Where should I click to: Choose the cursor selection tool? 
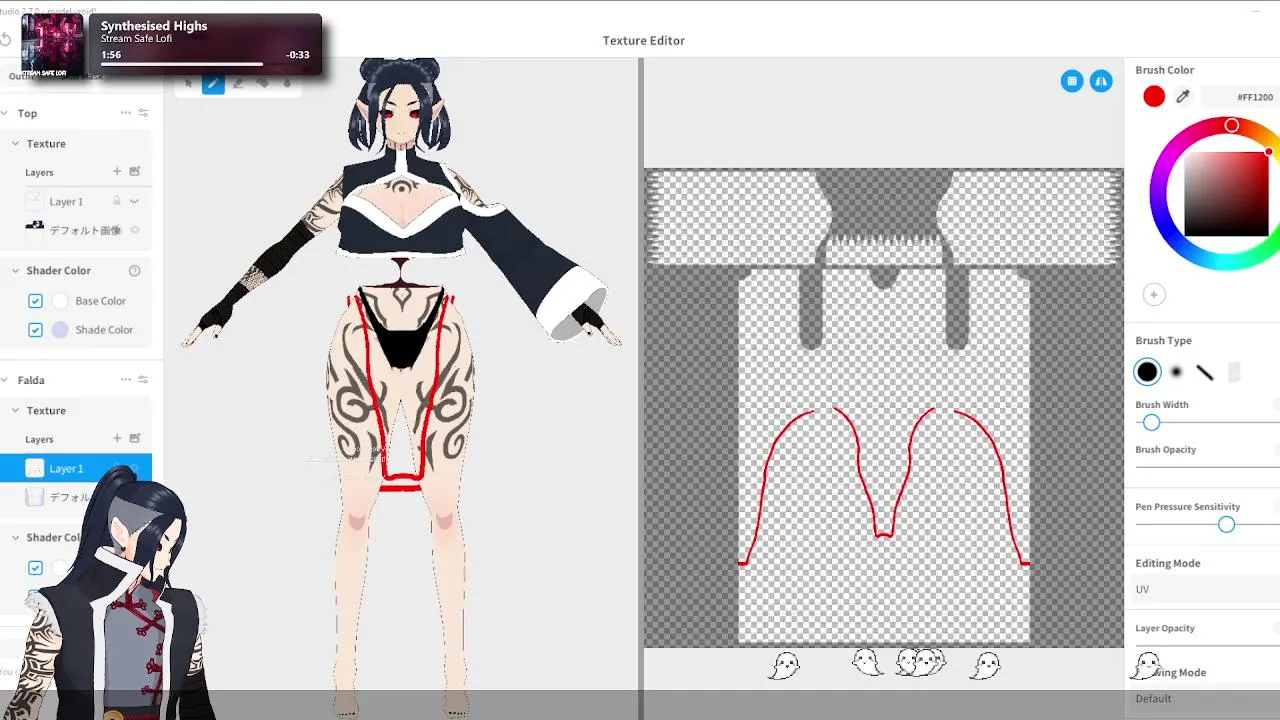(188, 85)
